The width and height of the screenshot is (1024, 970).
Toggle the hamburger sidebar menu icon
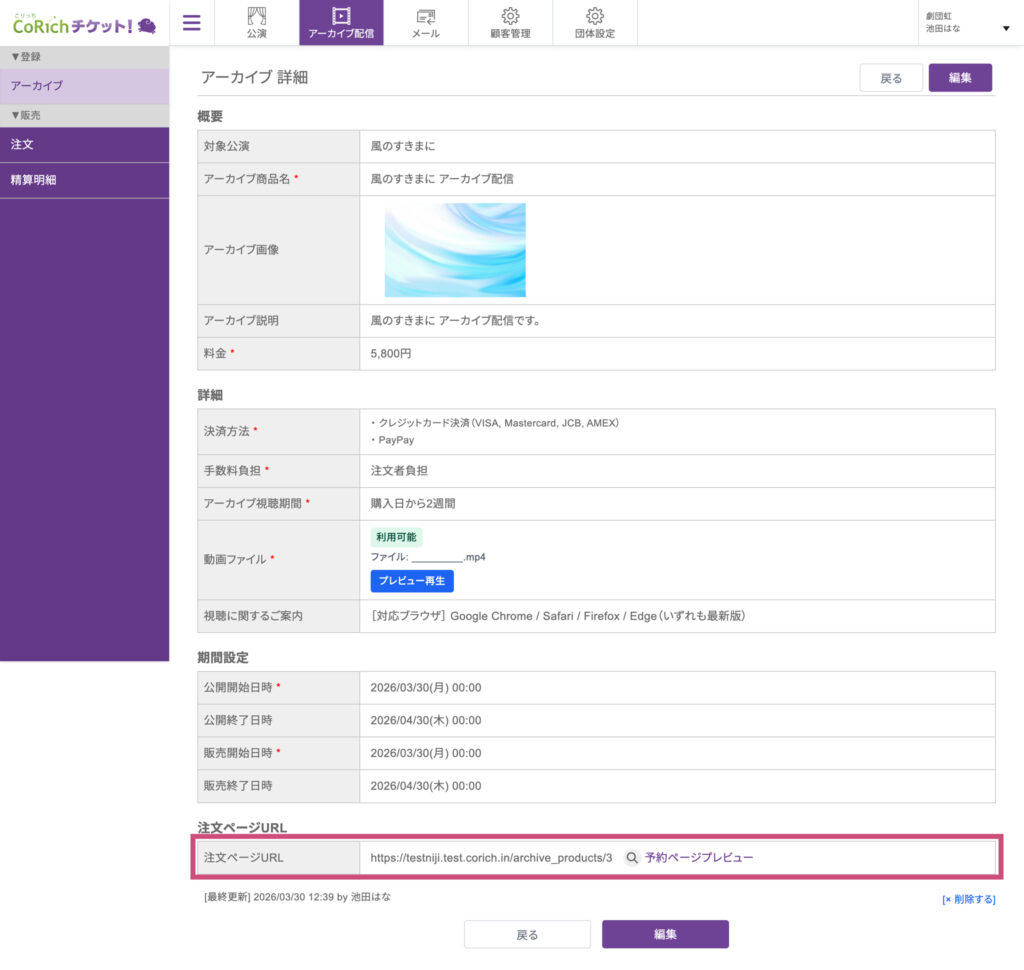tap(192, 23)
